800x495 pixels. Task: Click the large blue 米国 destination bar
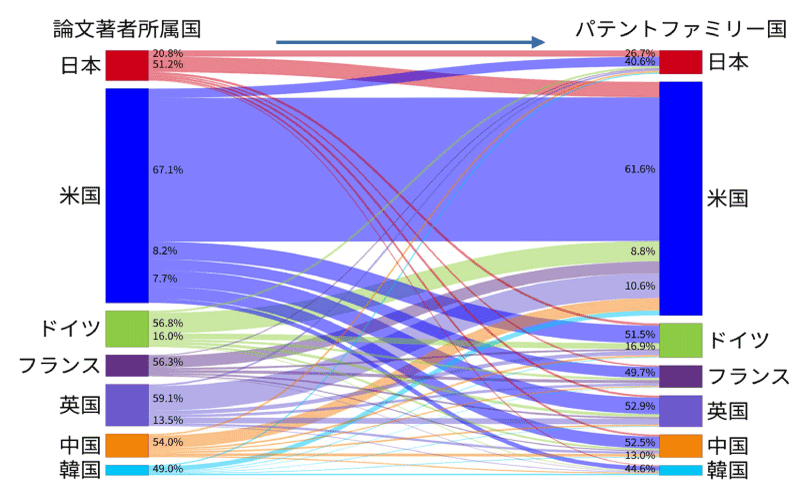click(x=680, y=197)
